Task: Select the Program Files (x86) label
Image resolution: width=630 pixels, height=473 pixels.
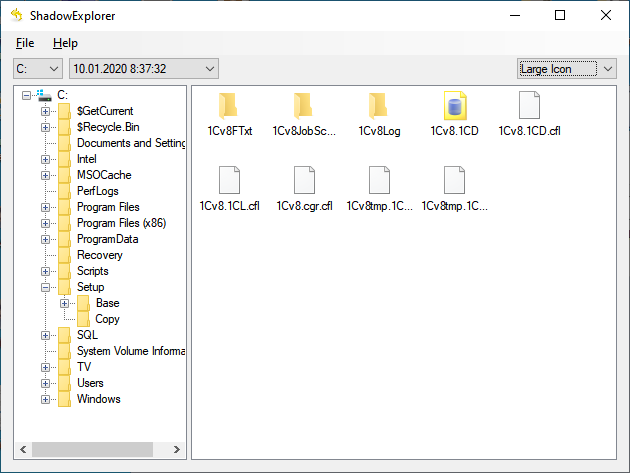Action: tap(121, 223)
